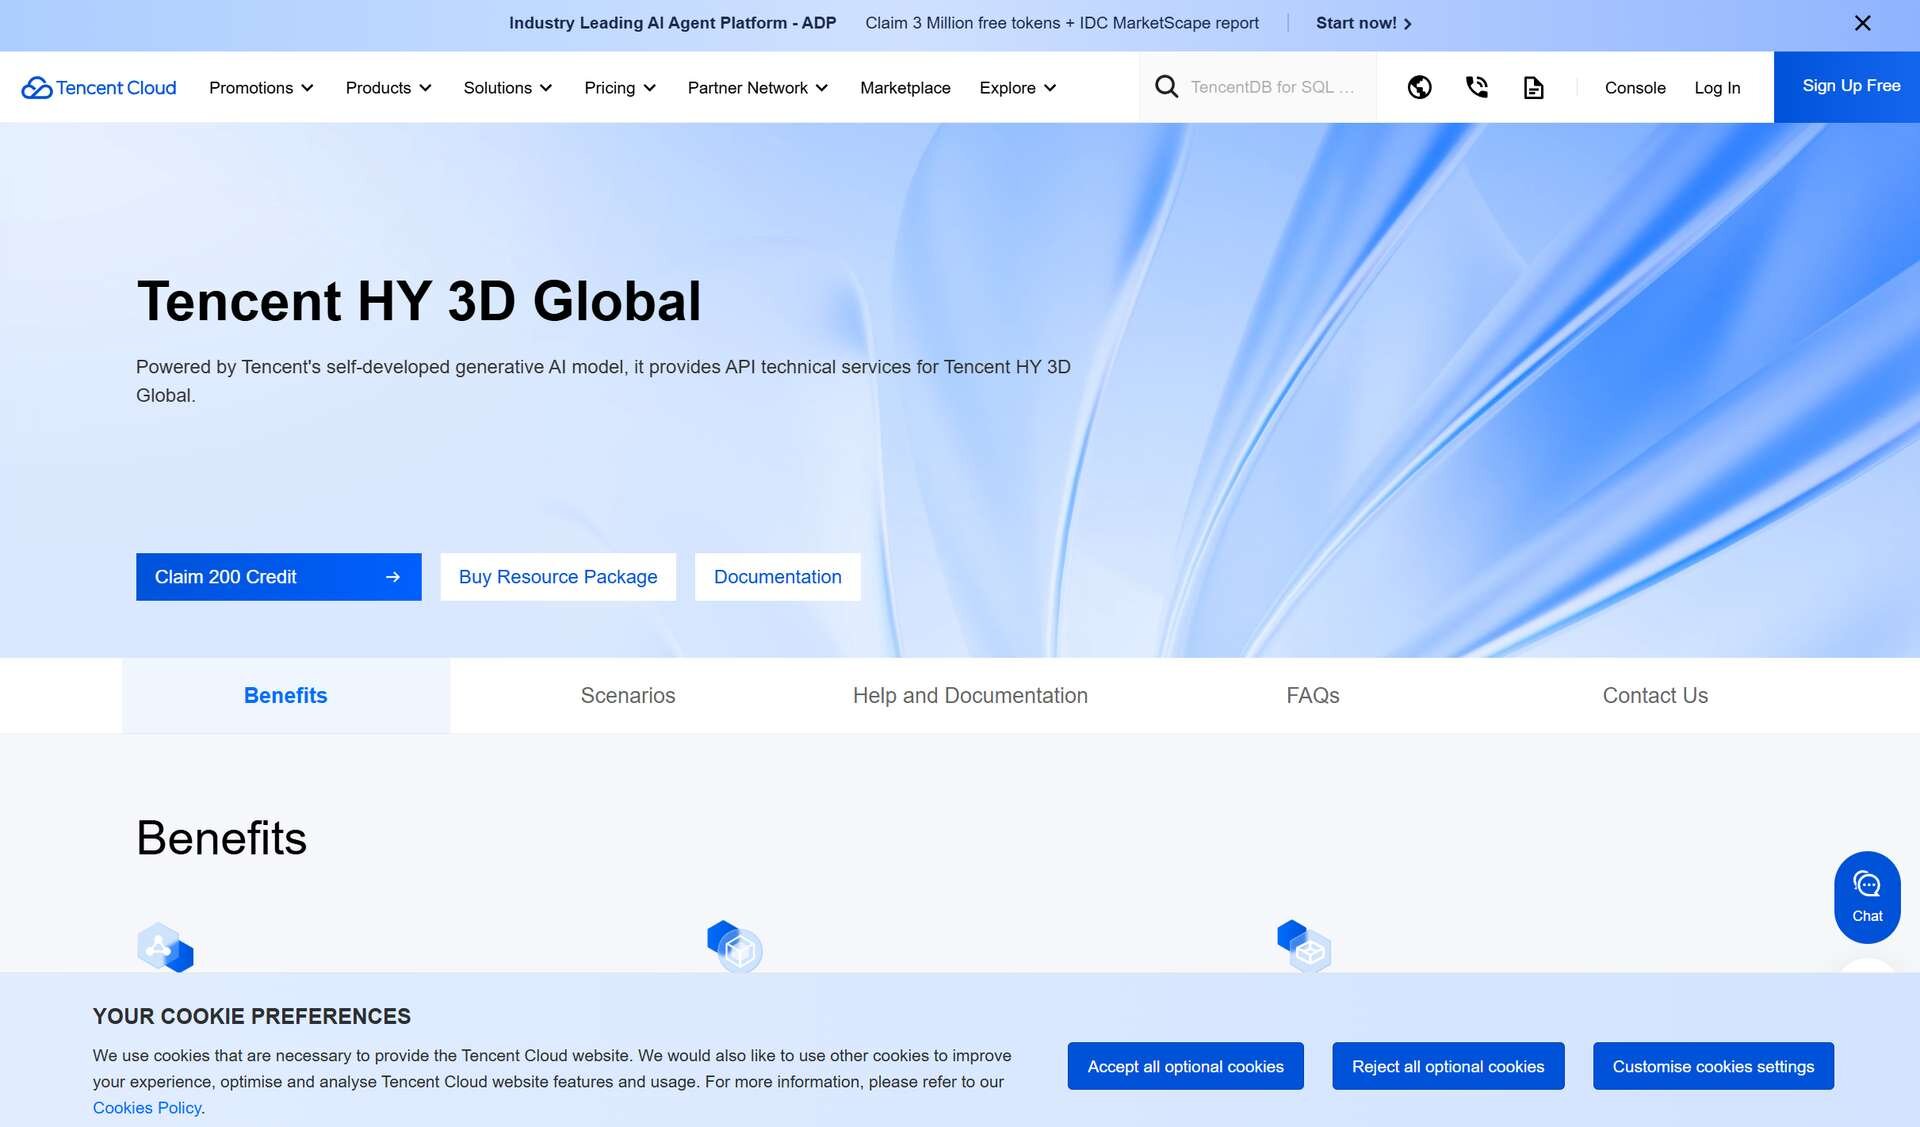The height and width of the screenshot is (1127, 1920).
Task: Expand the Products dropdown menu
Action: click(x=388, y=88)
